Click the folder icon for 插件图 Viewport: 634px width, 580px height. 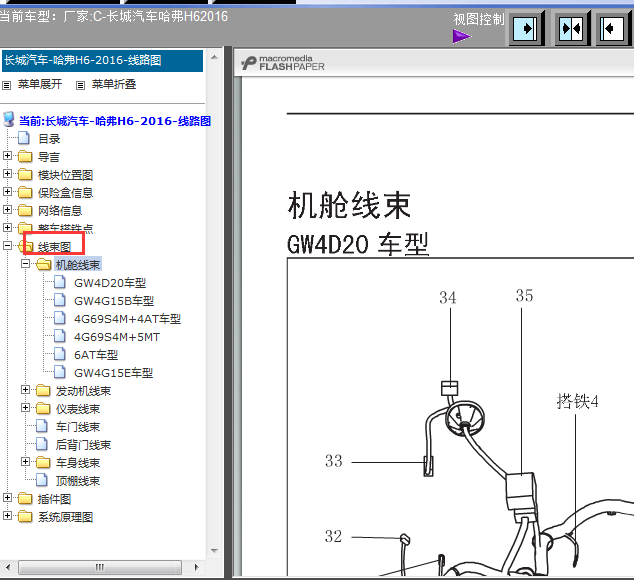pos(25,499)
